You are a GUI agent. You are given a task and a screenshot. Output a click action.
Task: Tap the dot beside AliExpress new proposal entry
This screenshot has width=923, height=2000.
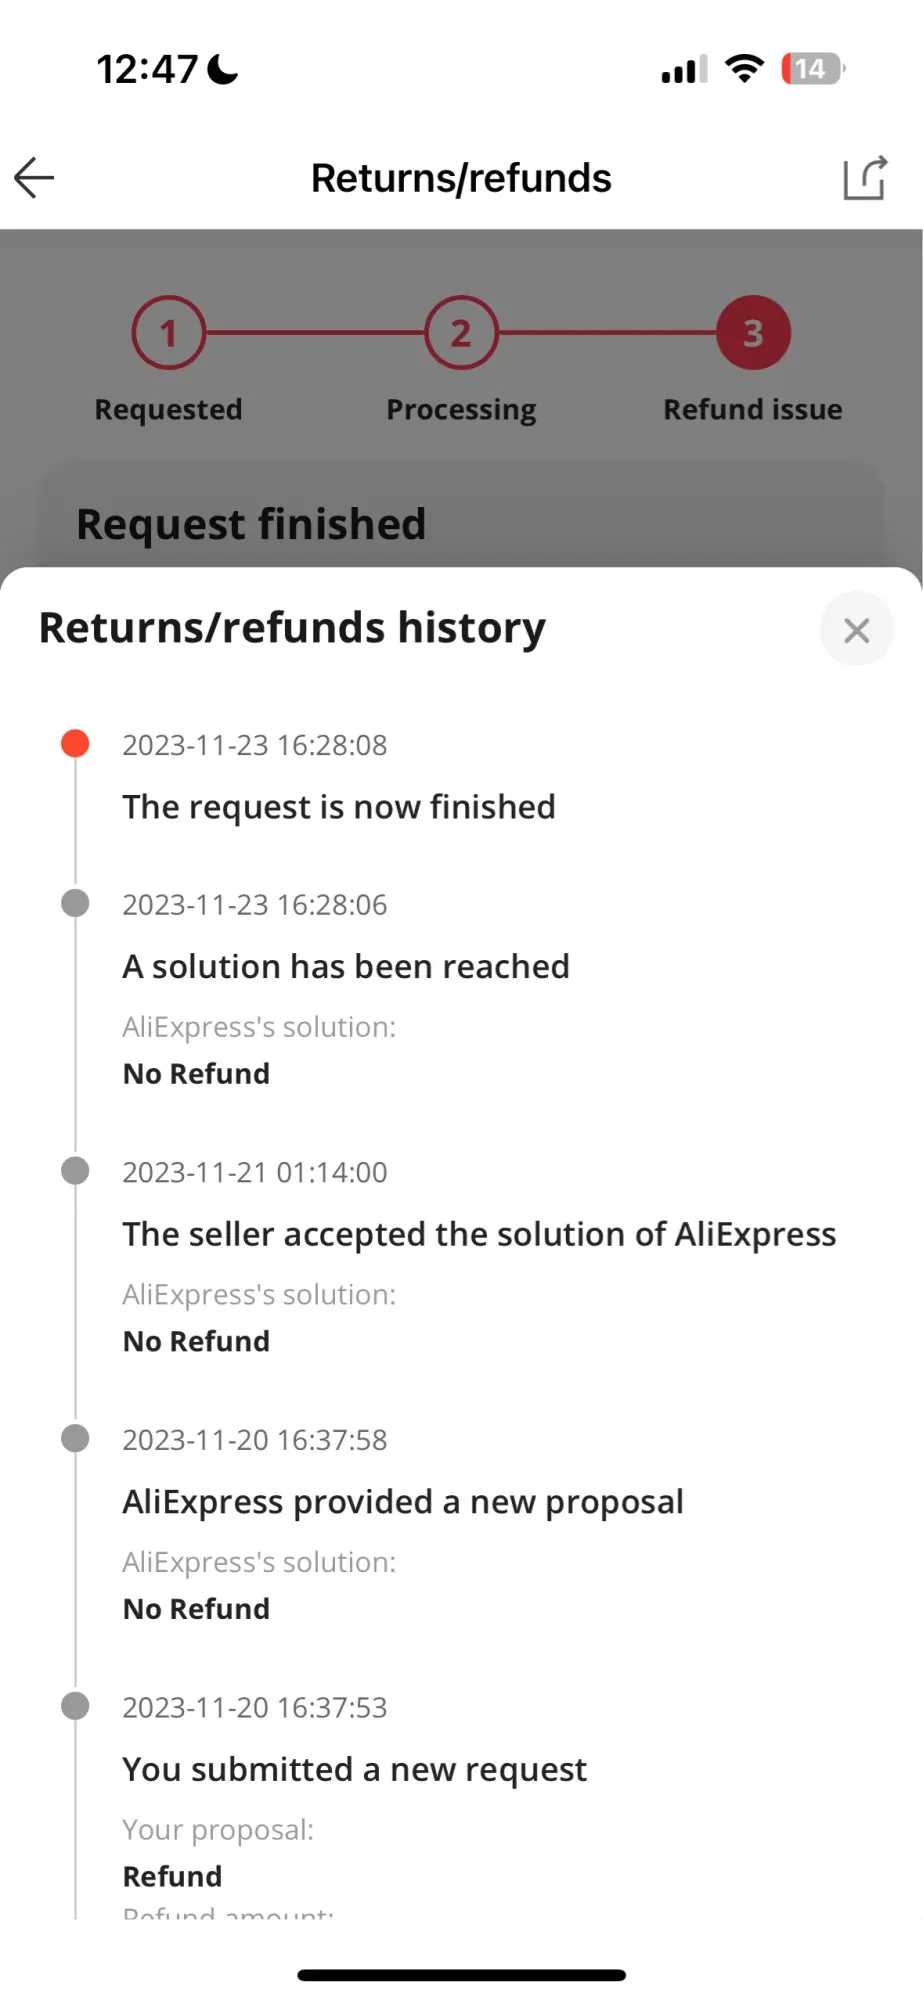click(75, 1438)
